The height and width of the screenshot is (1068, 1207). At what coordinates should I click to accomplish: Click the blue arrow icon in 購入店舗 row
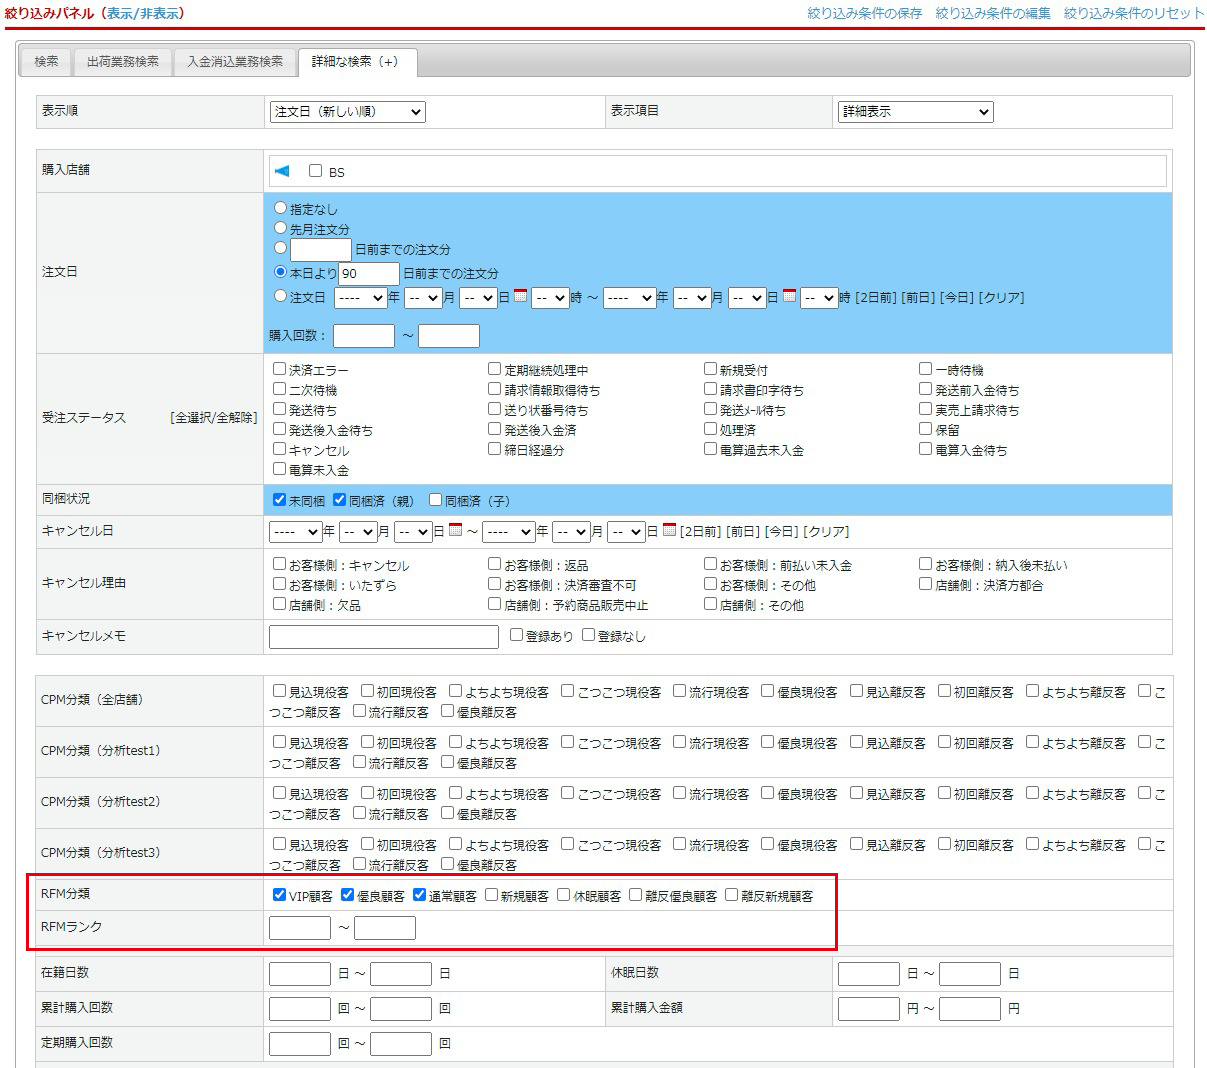coord(282,171)
